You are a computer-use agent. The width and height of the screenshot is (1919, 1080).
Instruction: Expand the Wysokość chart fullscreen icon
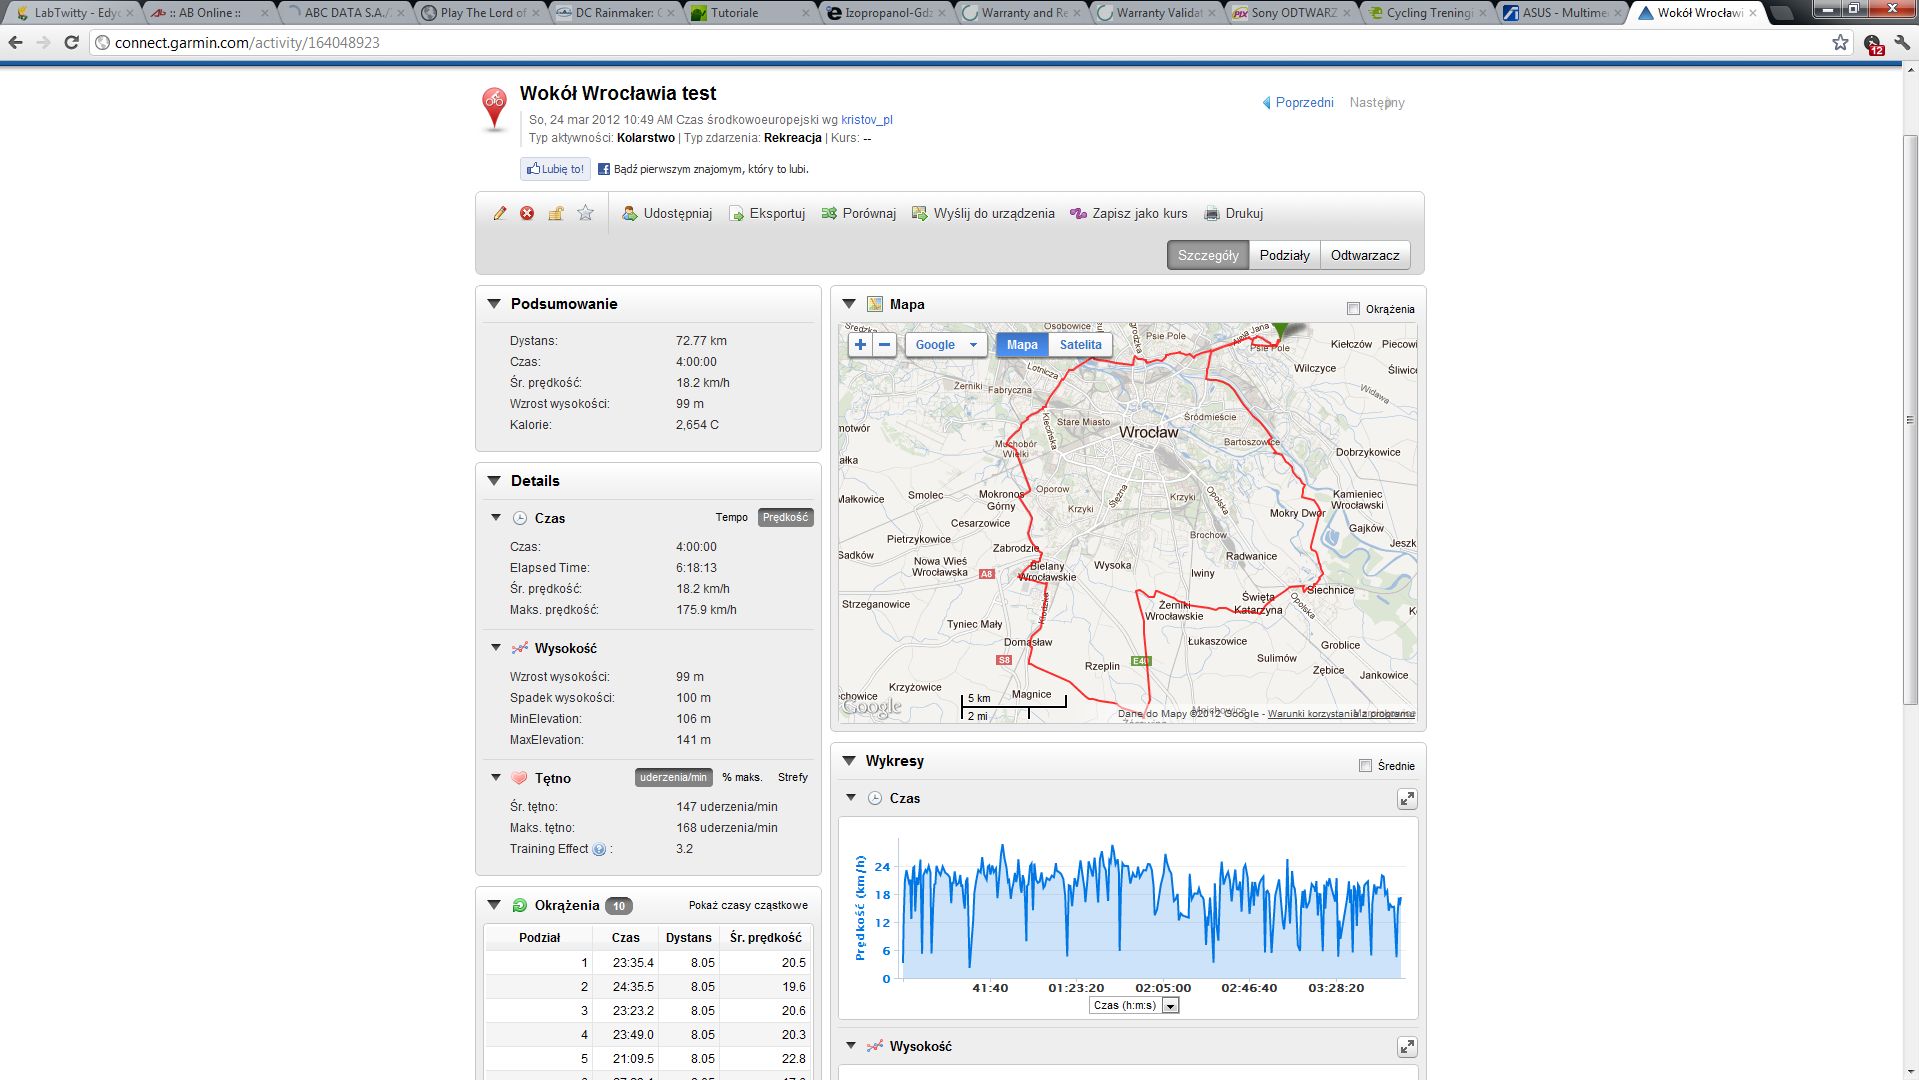click(1407, 1047)
